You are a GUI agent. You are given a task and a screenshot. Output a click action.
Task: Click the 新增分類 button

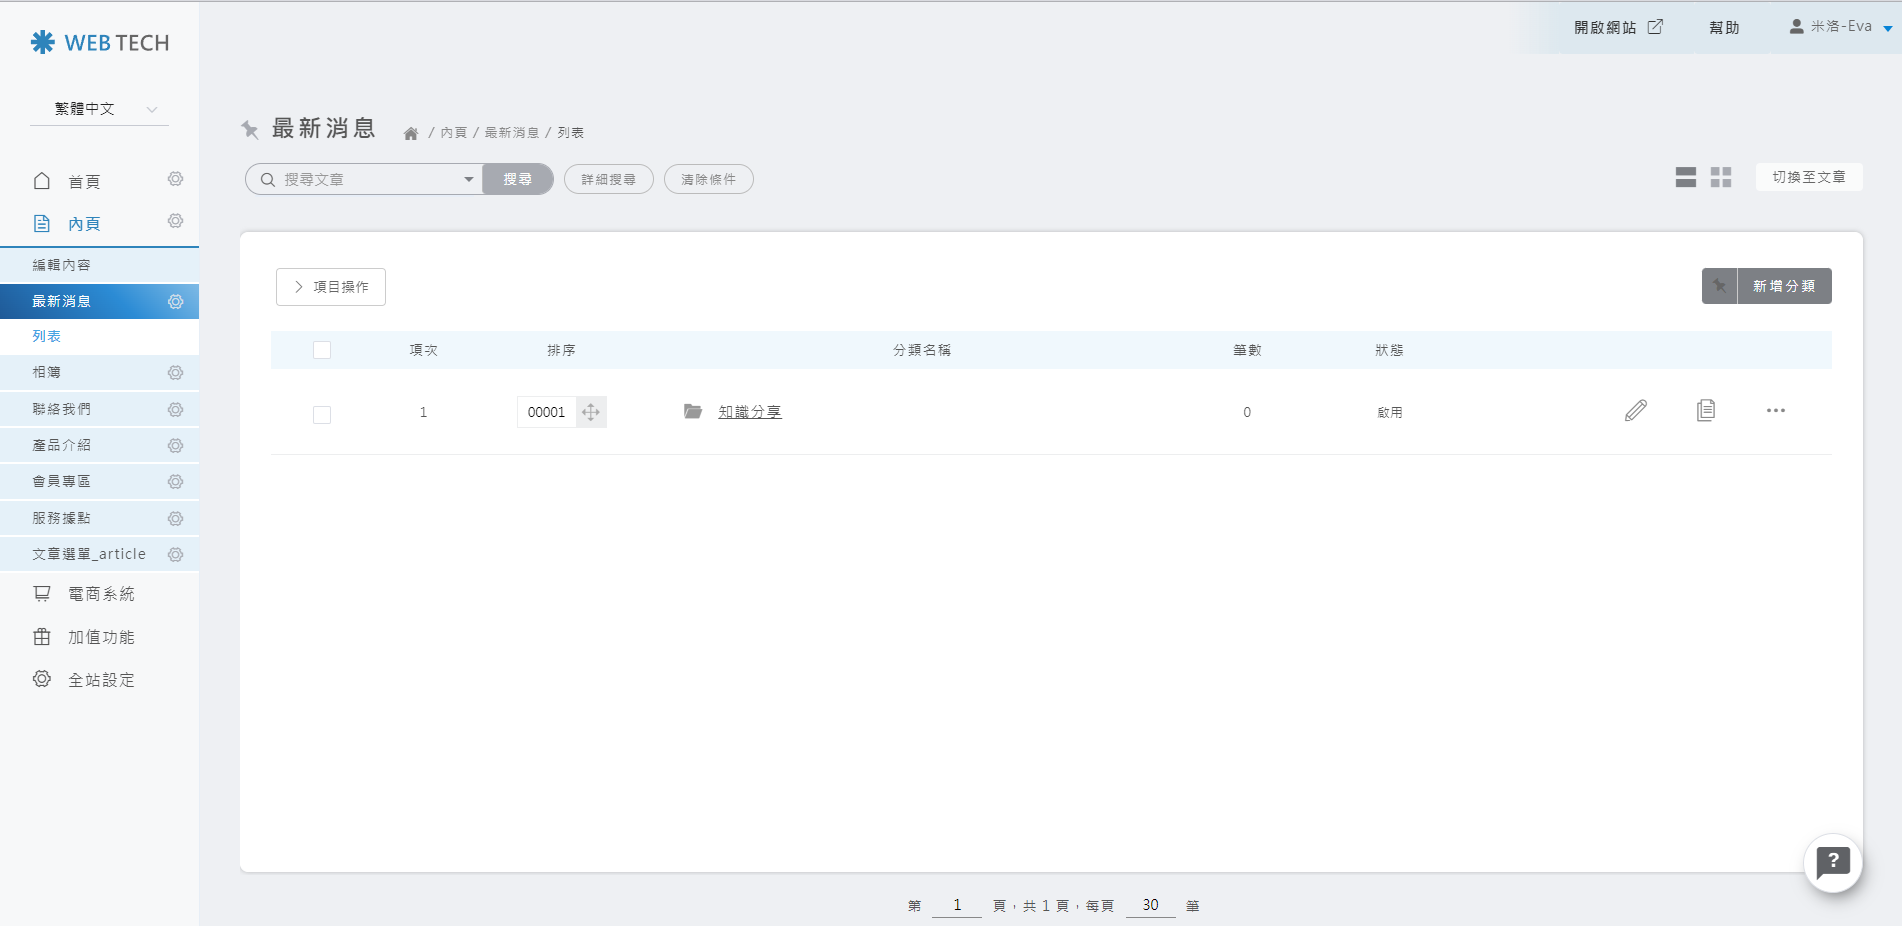pos(1783,286)
